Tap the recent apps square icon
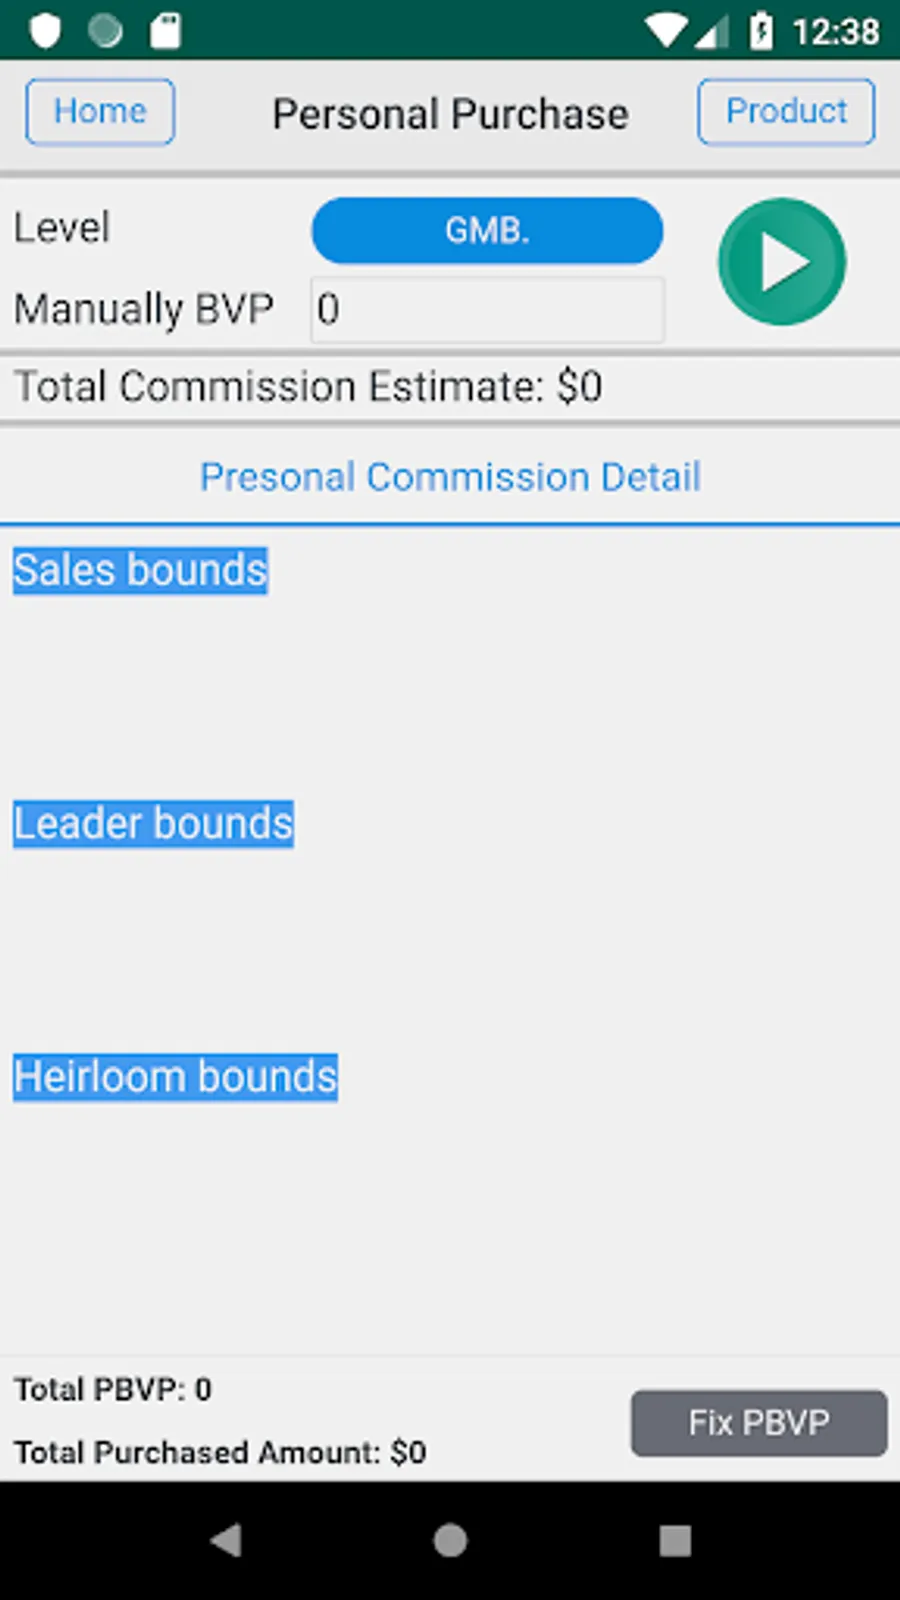 pyautogui.click(x=675, y=1540)
